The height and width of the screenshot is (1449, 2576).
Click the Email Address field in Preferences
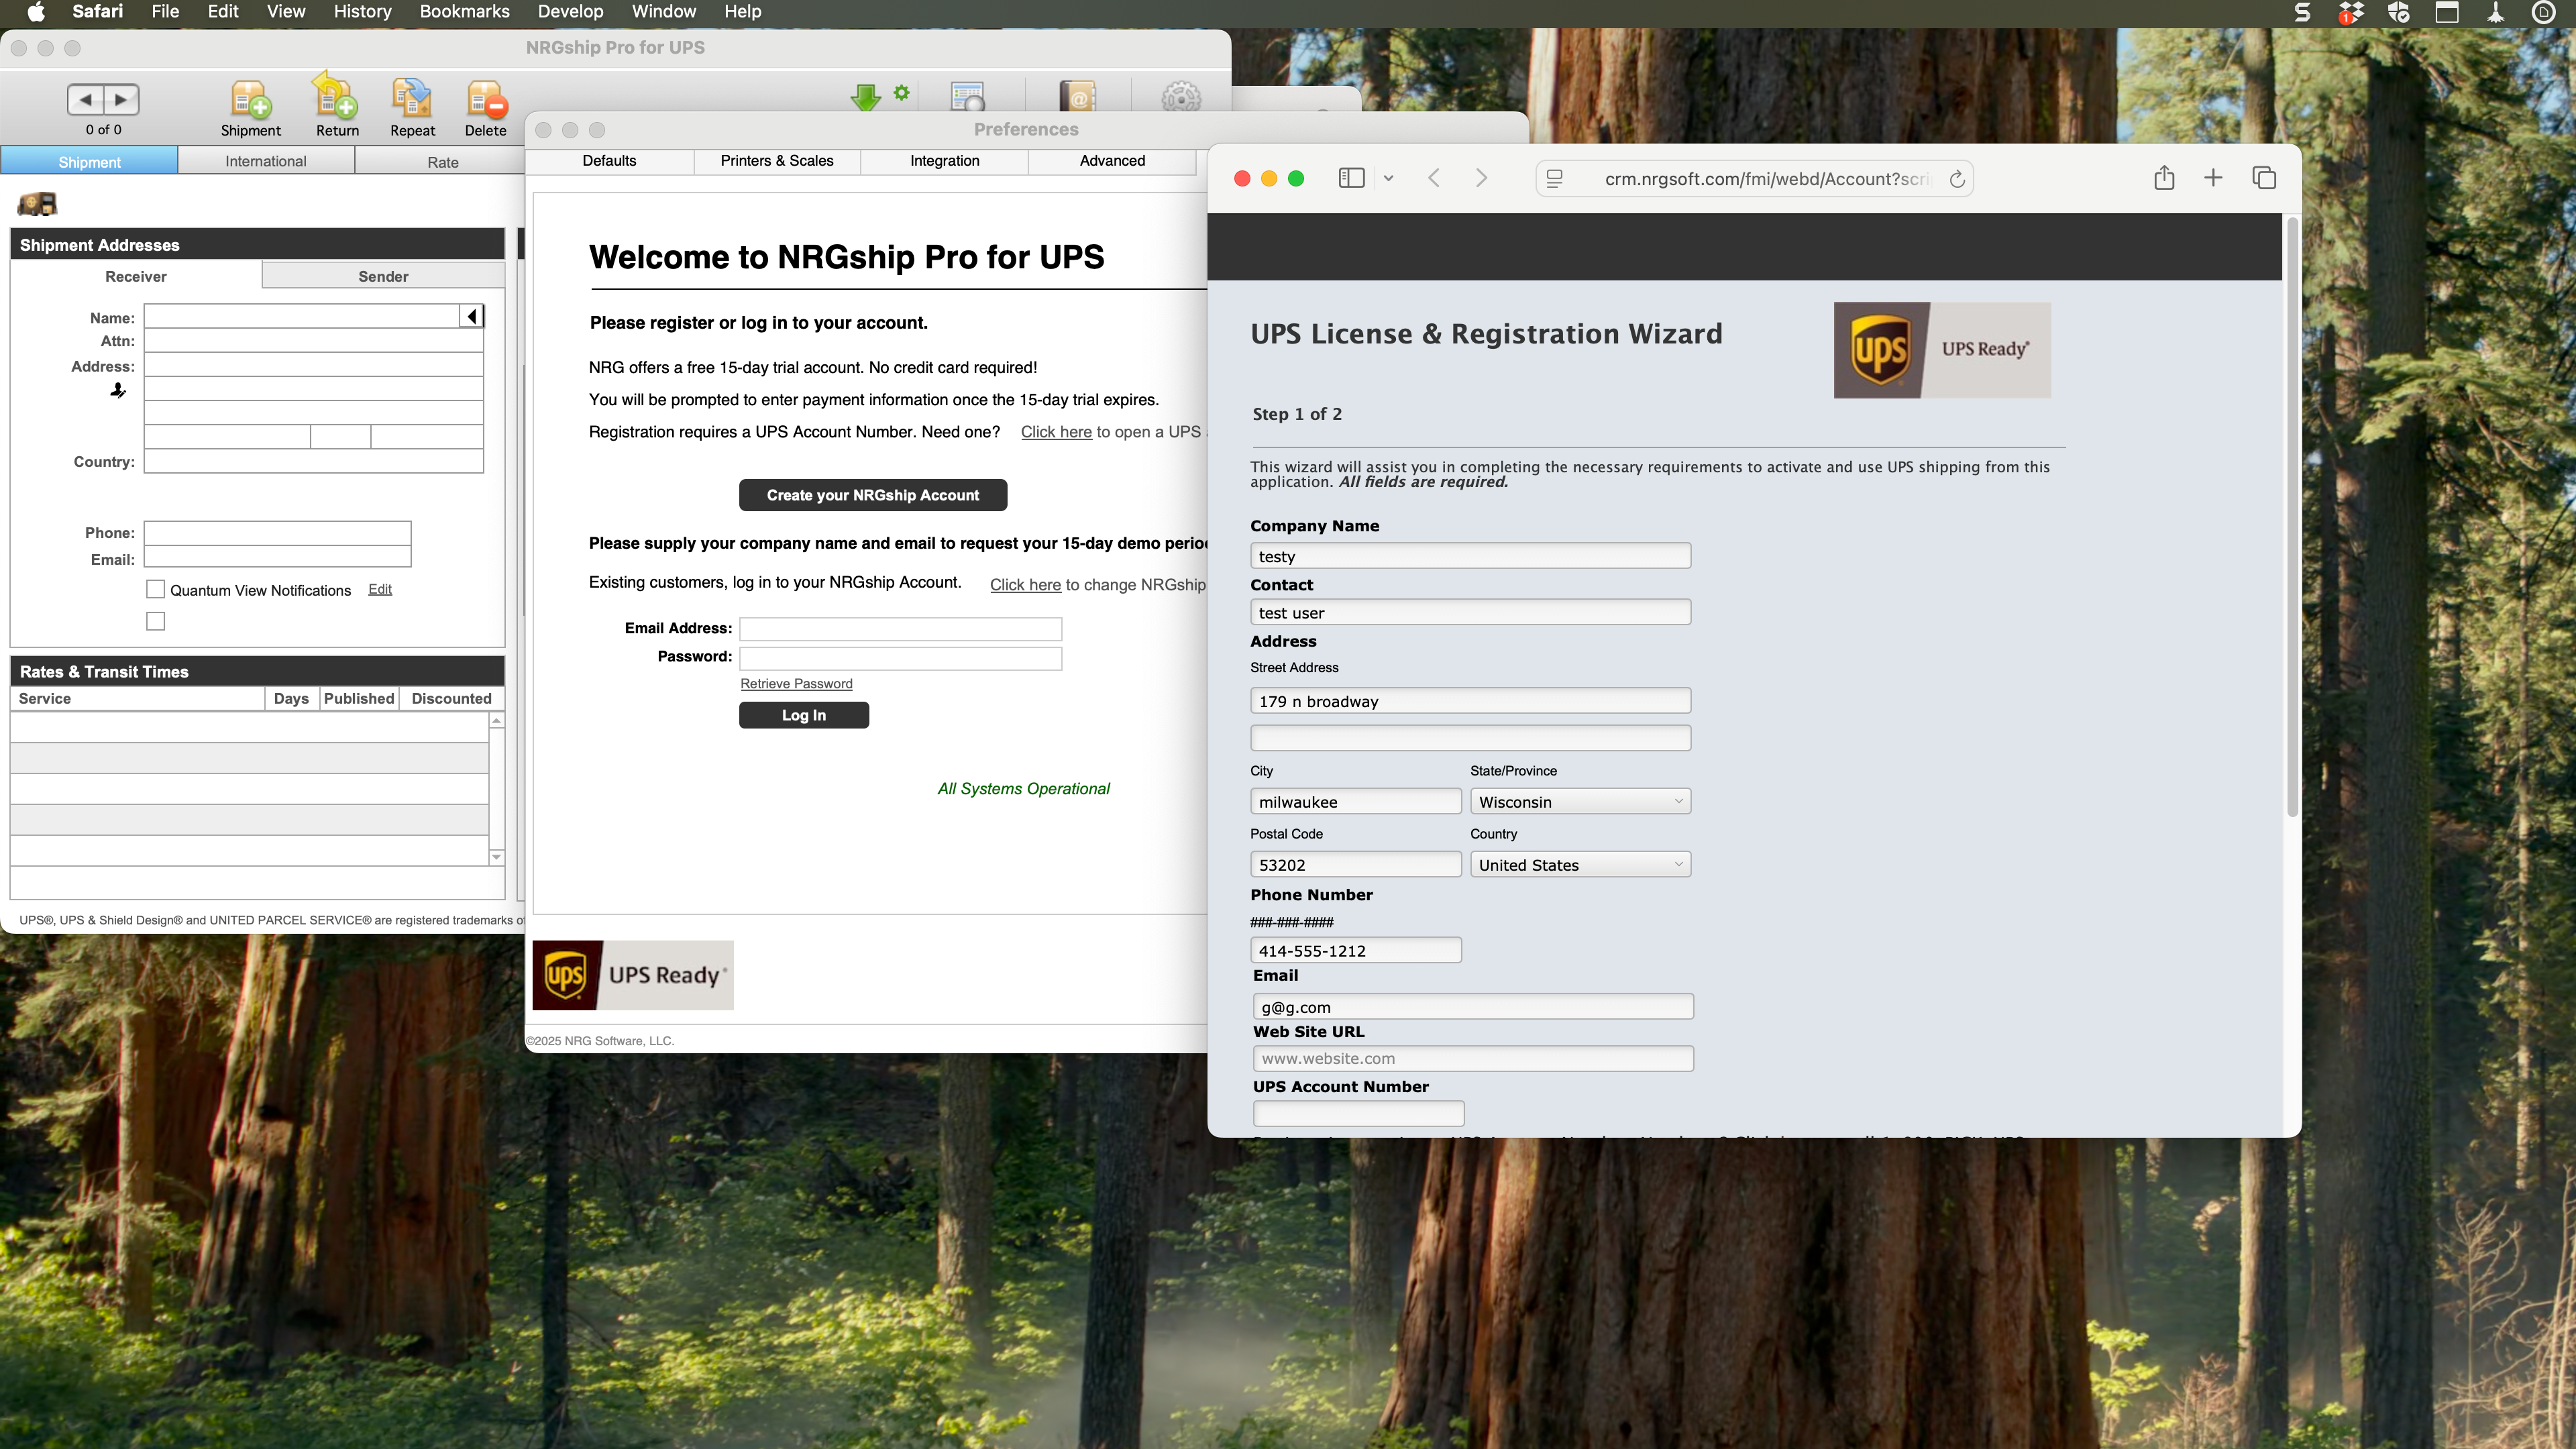pos(900,629)
